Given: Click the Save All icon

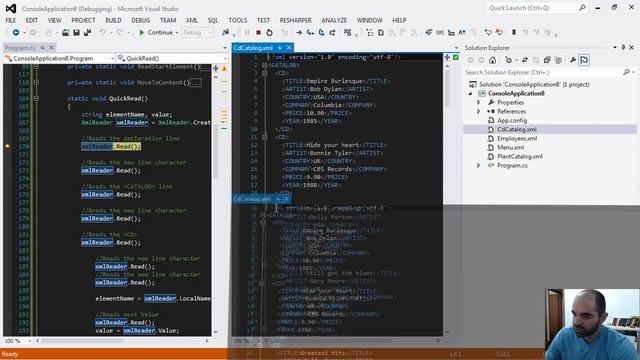Looking at the screenshot, I should click(x=87, y=33).
